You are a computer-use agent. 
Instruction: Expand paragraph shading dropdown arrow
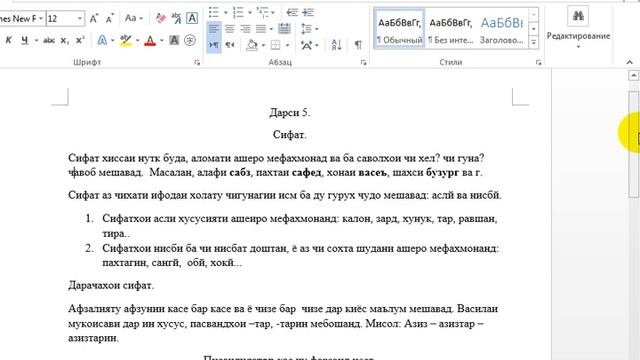(x=263, y=45)
